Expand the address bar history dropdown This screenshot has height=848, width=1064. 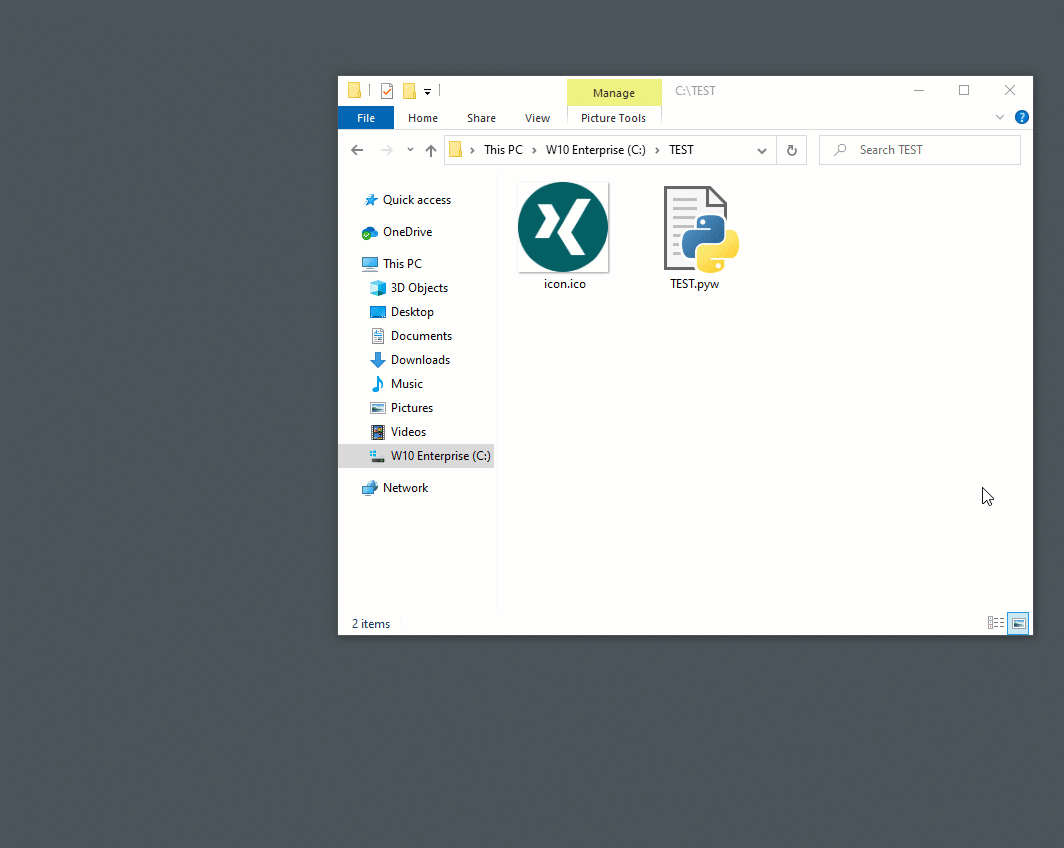click(762, 150)
